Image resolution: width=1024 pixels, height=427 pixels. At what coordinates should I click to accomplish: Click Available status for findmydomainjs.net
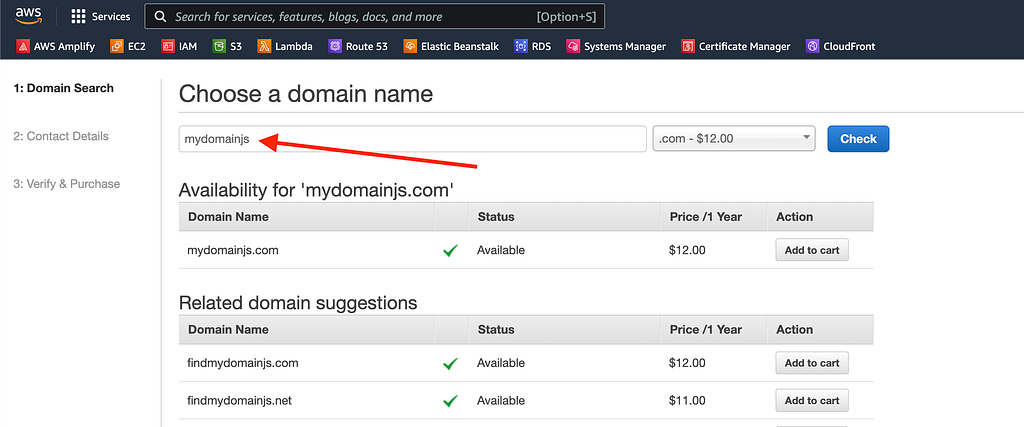point(501,400)
